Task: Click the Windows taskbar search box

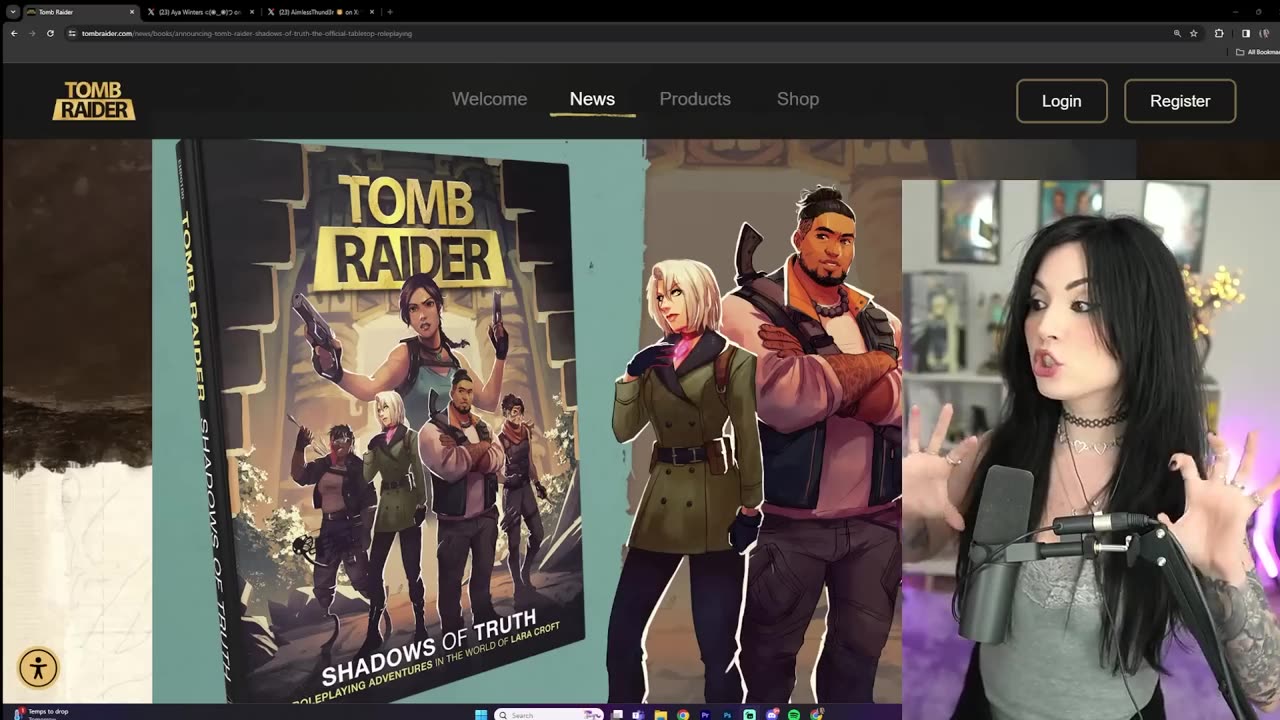Action: pyautogui.click(x=548, y=715)
